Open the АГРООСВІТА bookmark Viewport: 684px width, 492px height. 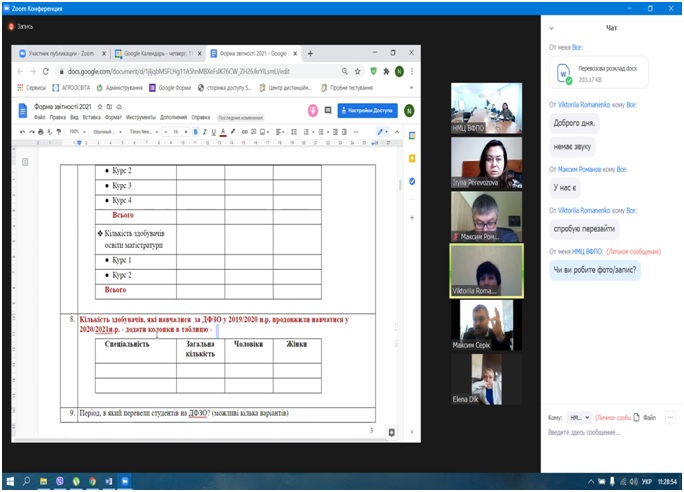(63, 87)
